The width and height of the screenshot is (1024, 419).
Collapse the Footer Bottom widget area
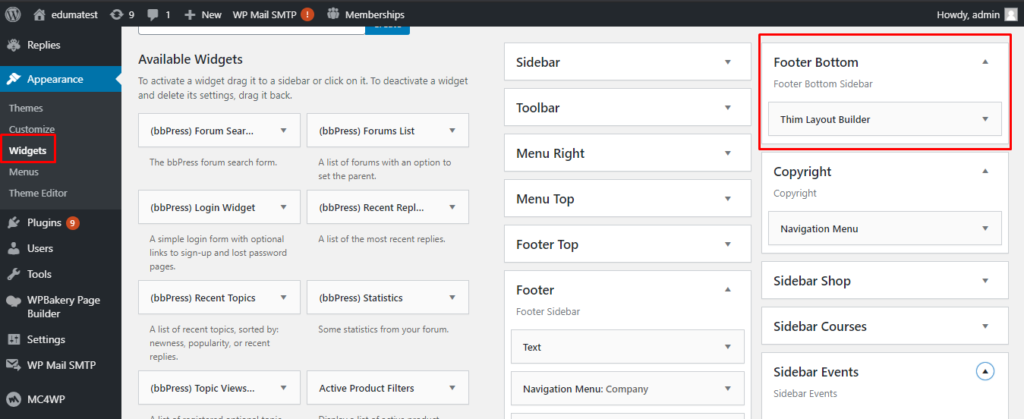click(x=985, y=62)
